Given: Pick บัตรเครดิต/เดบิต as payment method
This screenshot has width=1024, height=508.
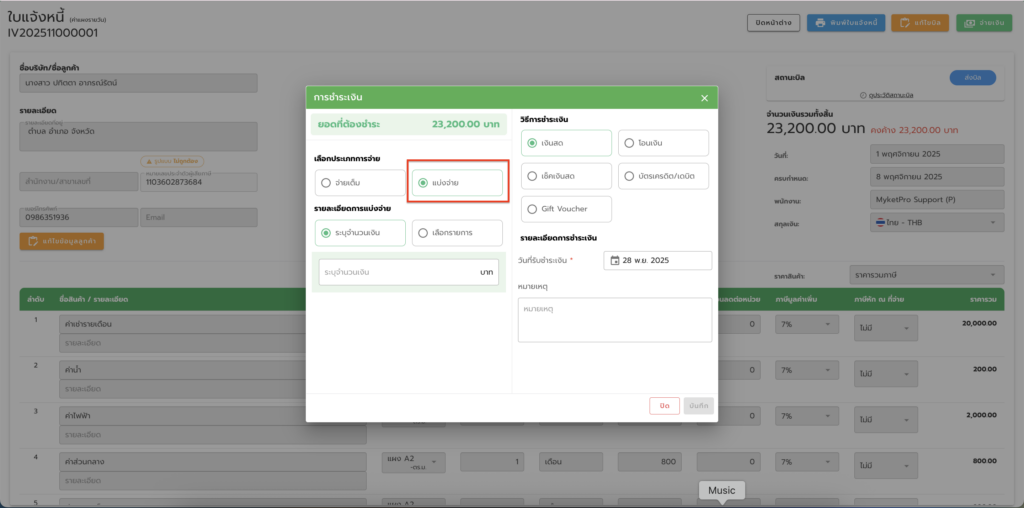Looking at the screenshot, I should pos(628,176).
